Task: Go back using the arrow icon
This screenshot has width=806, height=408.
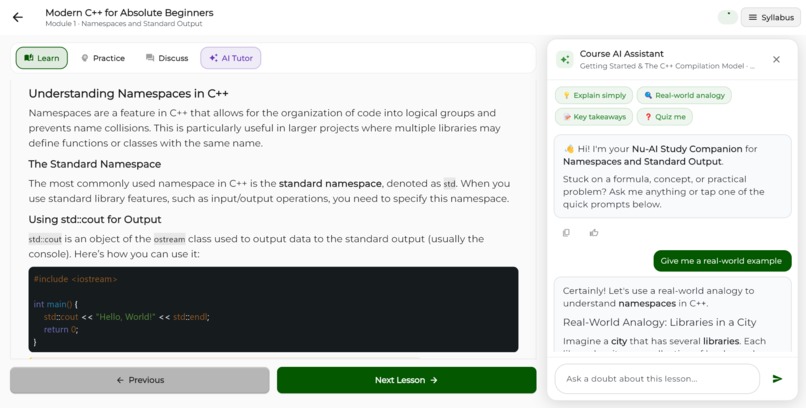Action: coord(18,17)
